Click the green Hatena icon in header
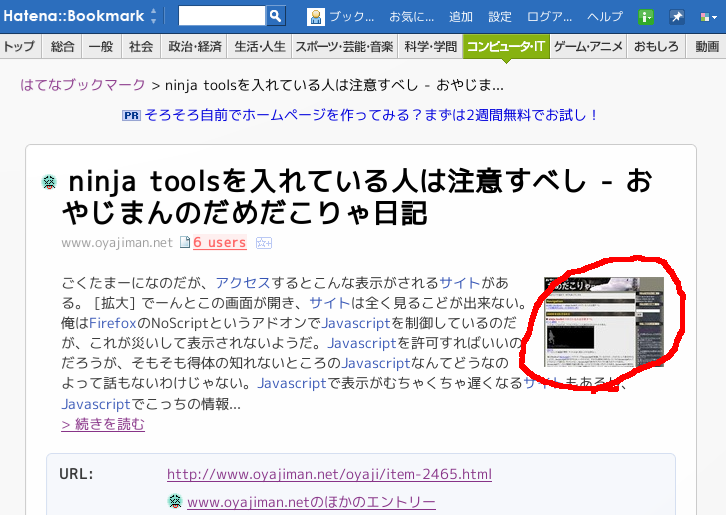726x515 pixels. click(646, 17)
